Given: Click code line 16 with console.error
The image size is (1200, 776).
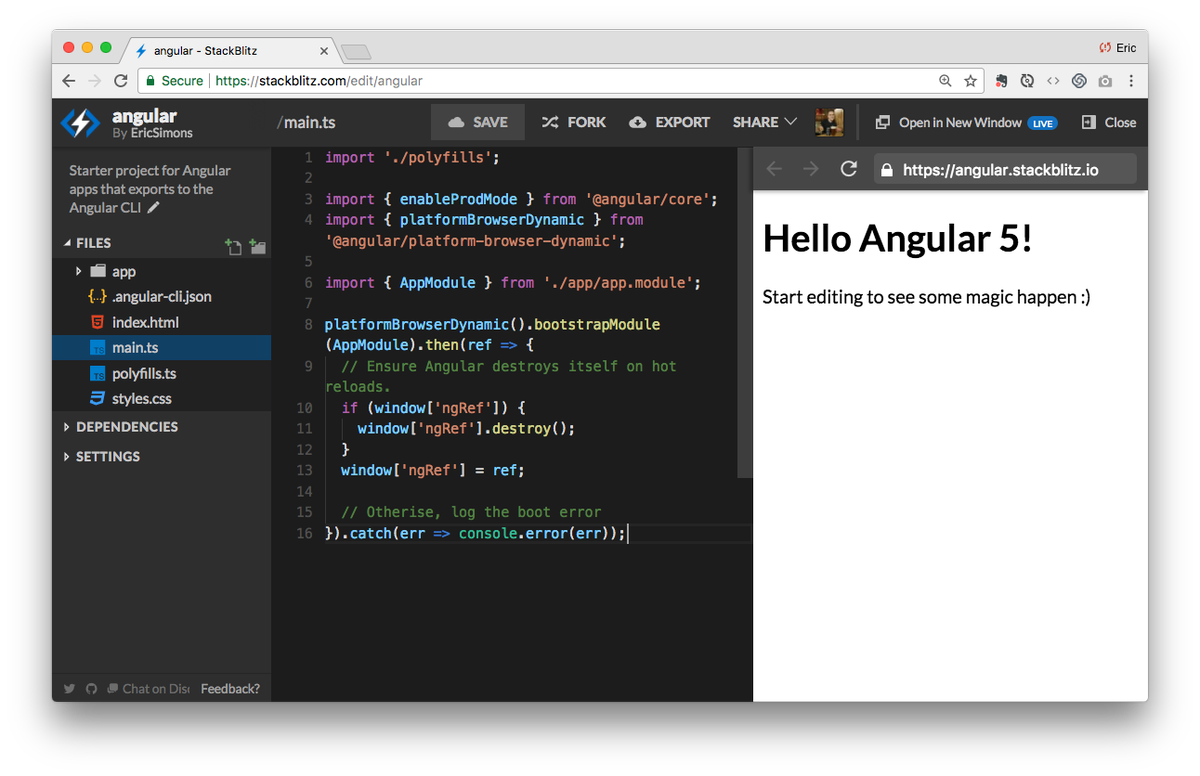Looking at the screenshot, I should point(476,533).
